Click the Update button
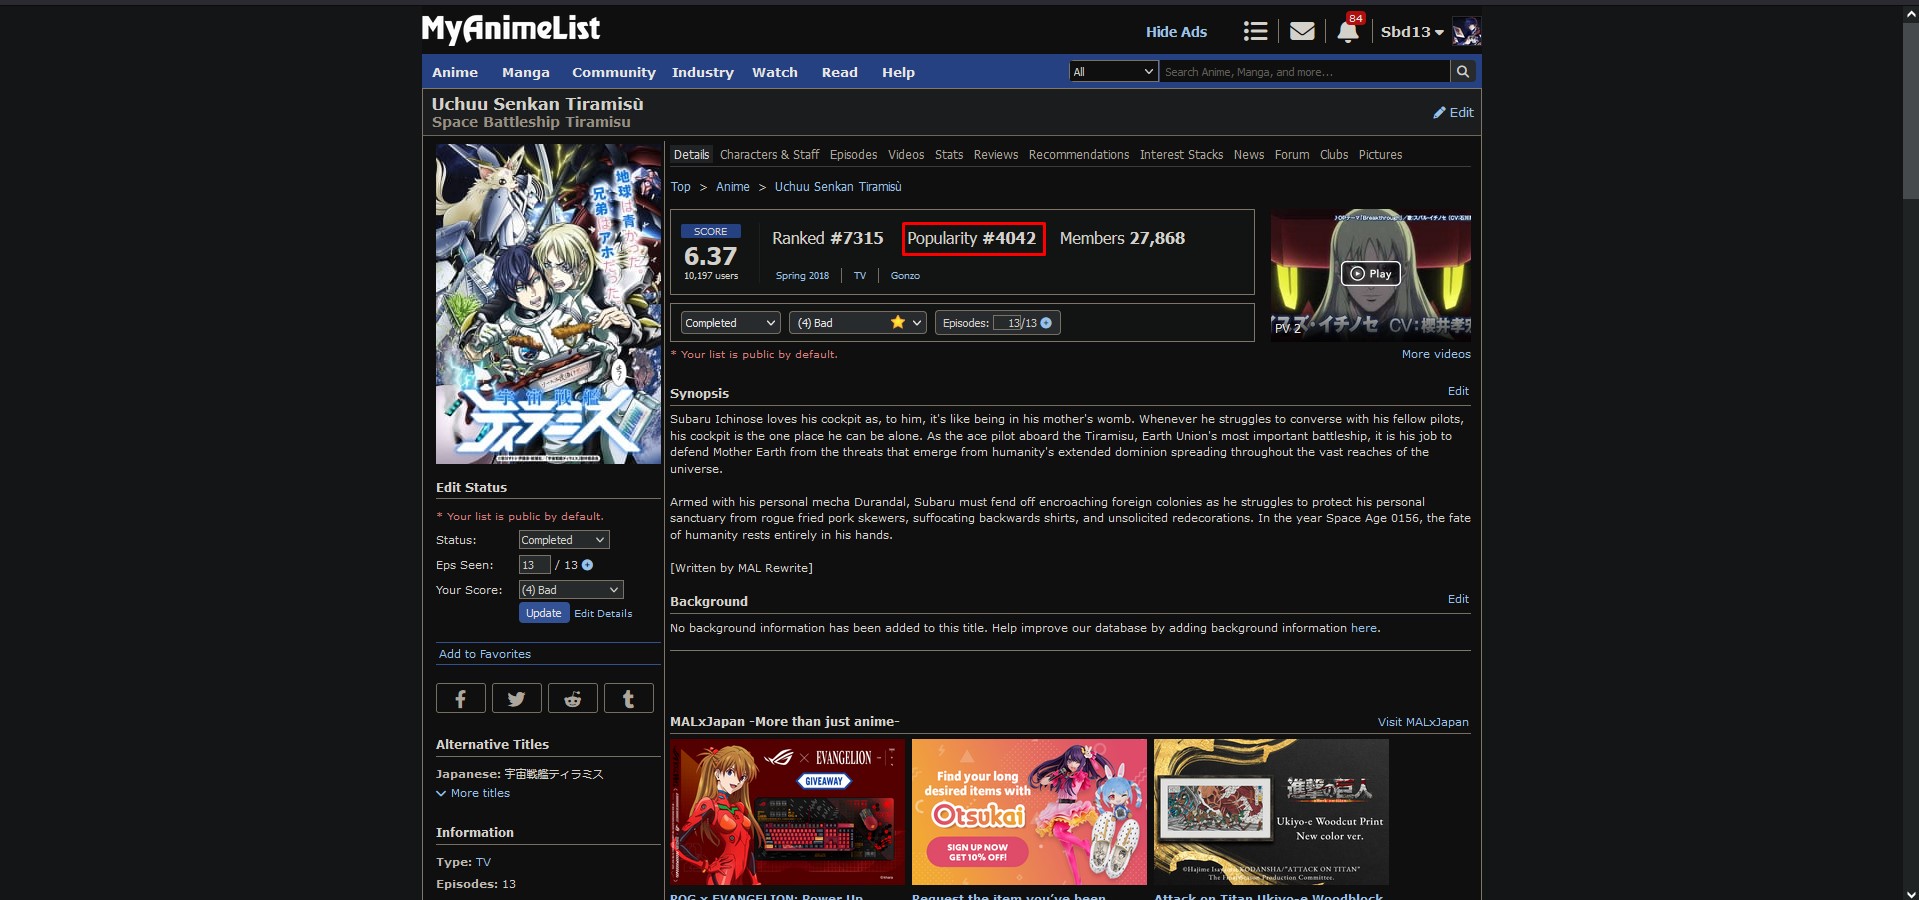This screenshot has width=1919, height=900. point(544,613)
